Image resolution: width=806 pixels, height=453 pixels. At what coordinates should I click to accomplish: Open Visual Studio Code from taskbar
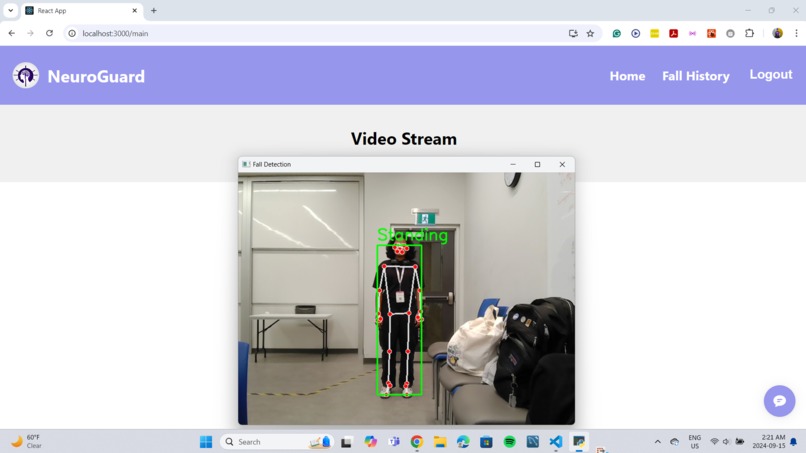click(556, 442)
